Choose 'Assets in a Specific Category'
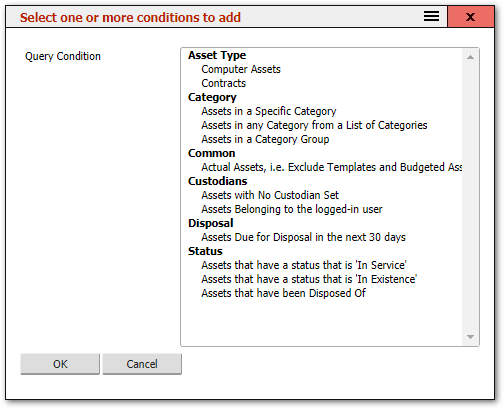The height and width of the screenshot is (409, 504). (269, 111)
